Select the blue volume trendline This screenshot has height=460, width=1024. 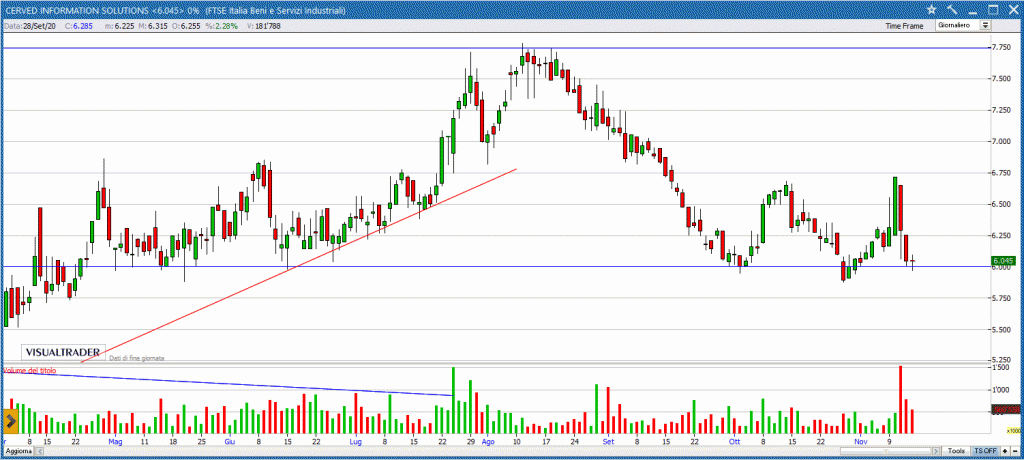pos(229,384)
